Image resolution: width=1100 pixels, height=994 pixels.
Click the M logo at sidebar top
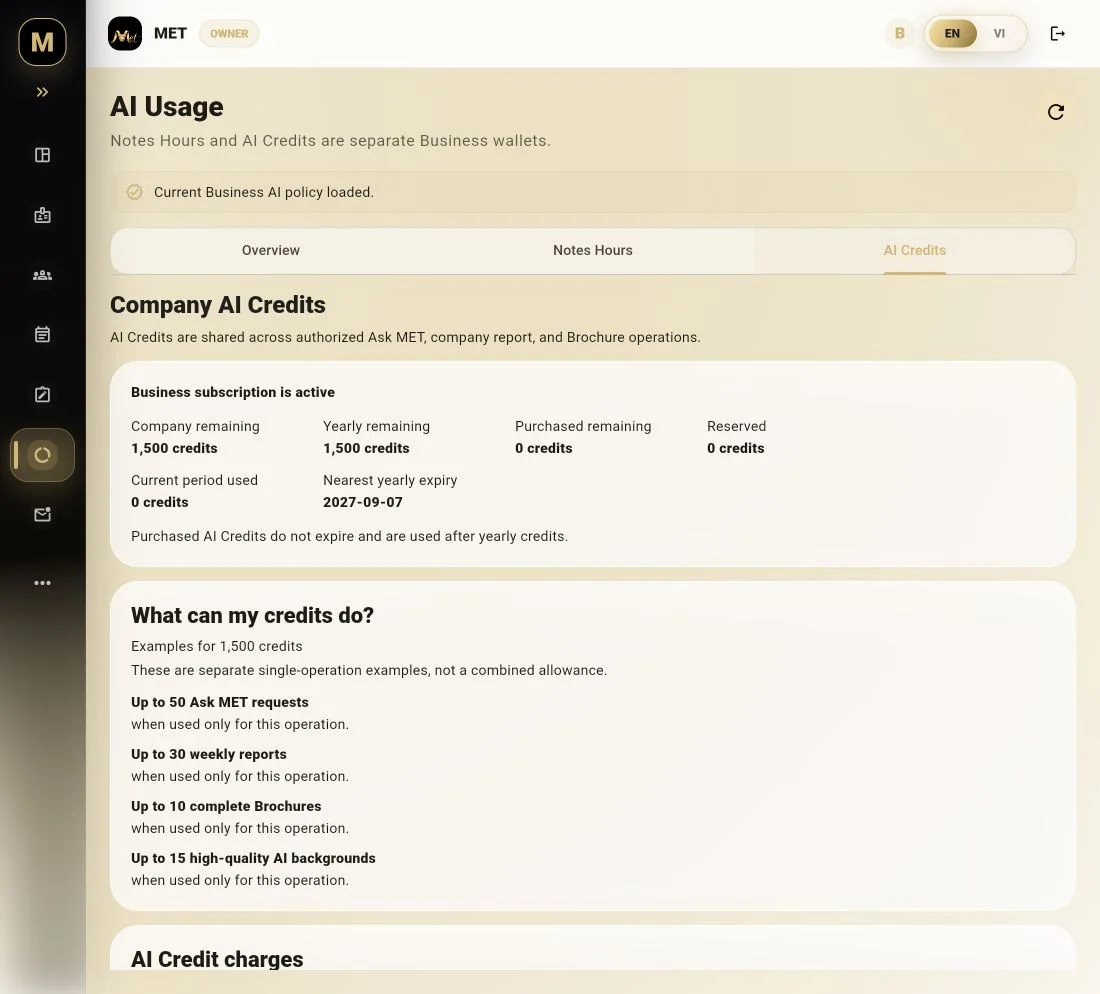pos(42,42)
